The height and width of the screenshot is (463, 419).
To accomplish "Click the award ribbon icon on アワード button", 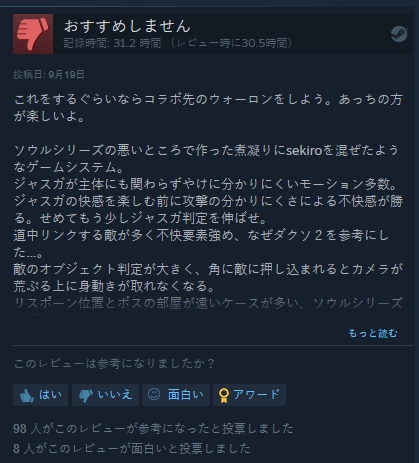I will click(224, 395).
